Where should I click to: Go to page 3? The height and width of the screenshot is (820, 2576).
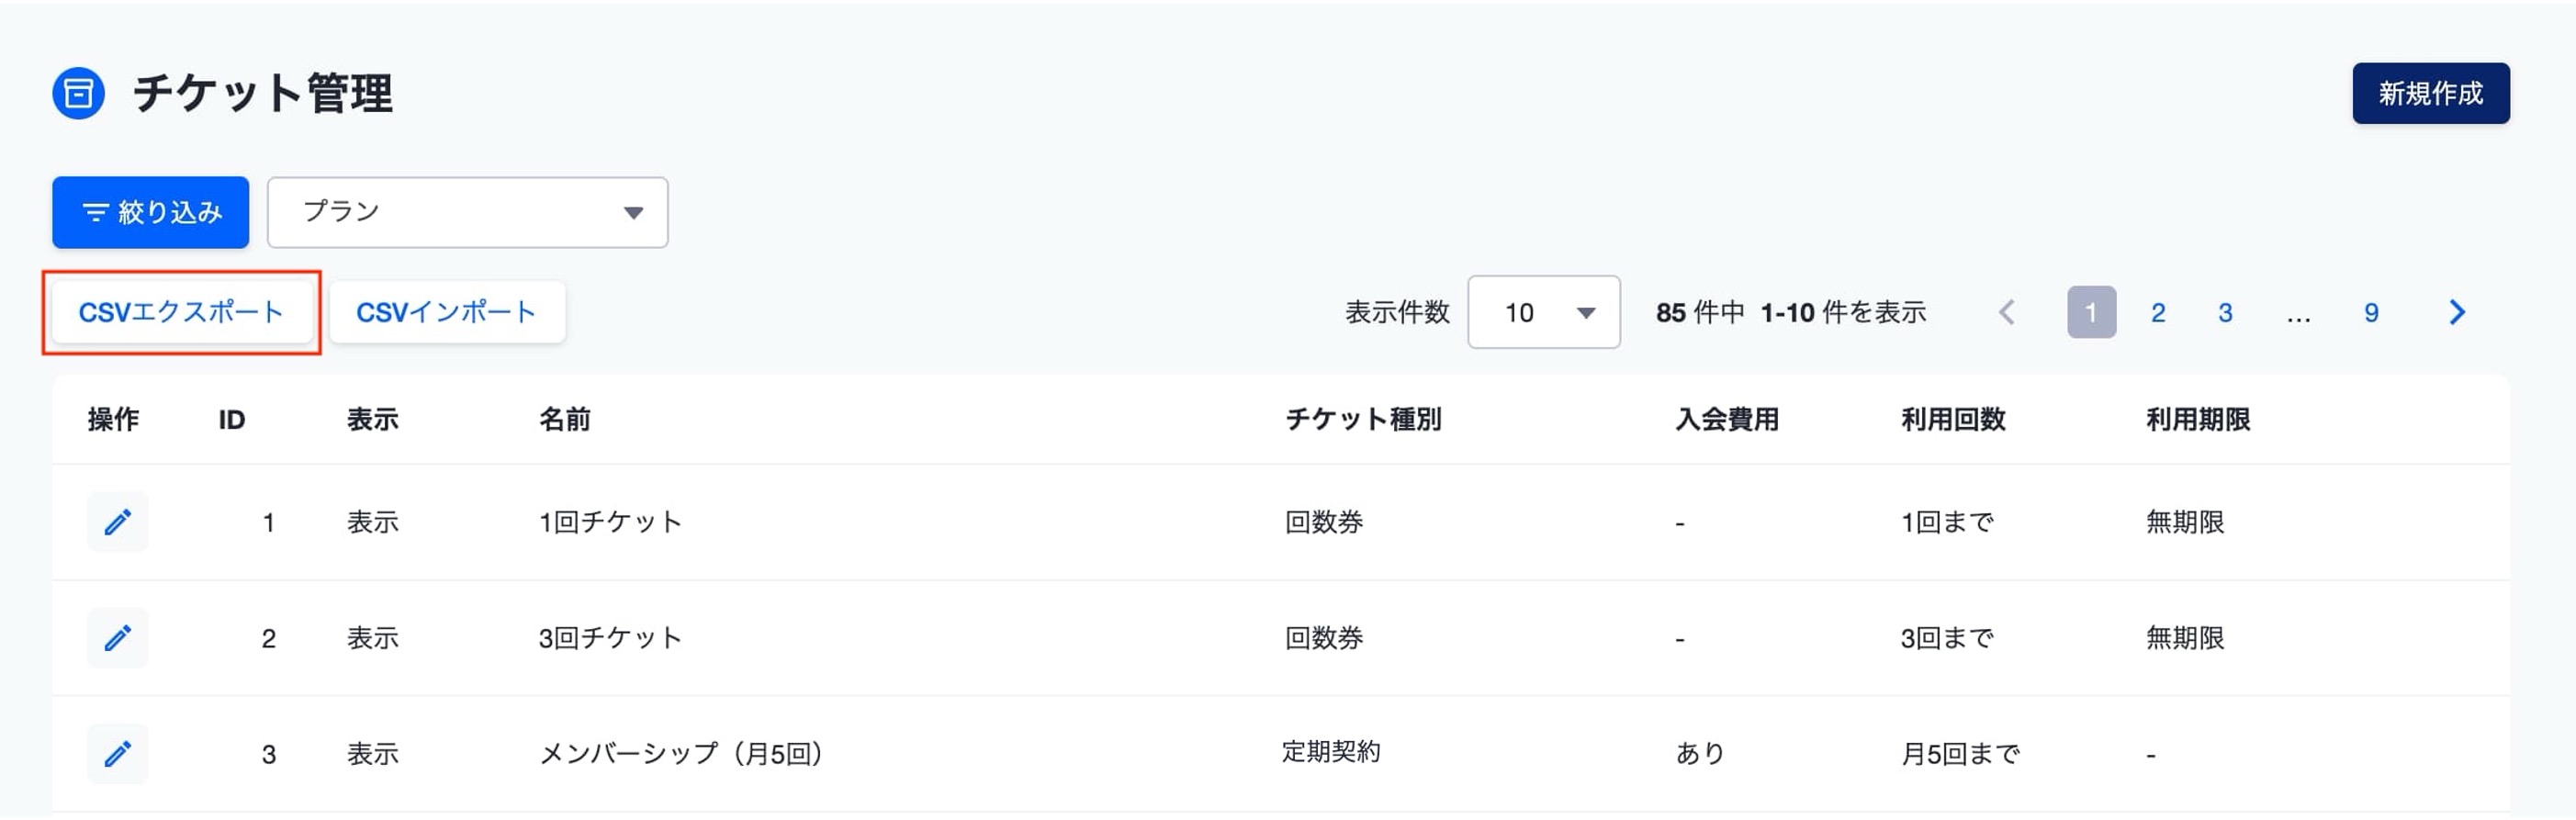(x=2225, y=313)
